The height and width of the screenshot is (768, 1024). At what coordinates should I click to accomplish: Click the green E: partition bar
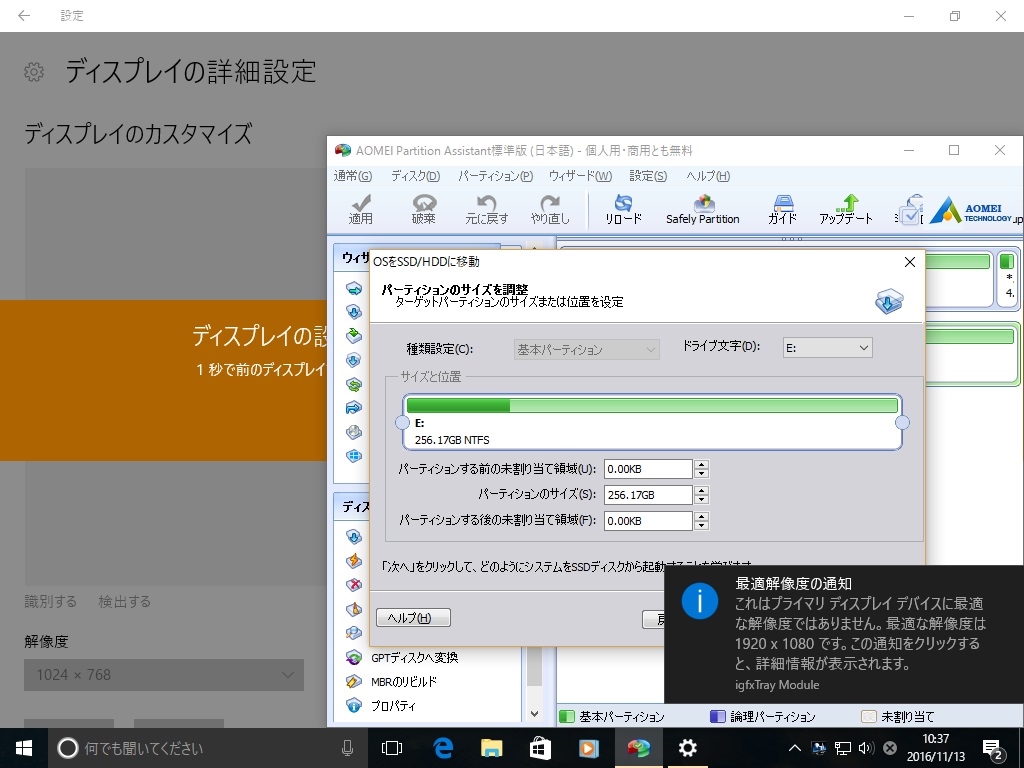652,406
